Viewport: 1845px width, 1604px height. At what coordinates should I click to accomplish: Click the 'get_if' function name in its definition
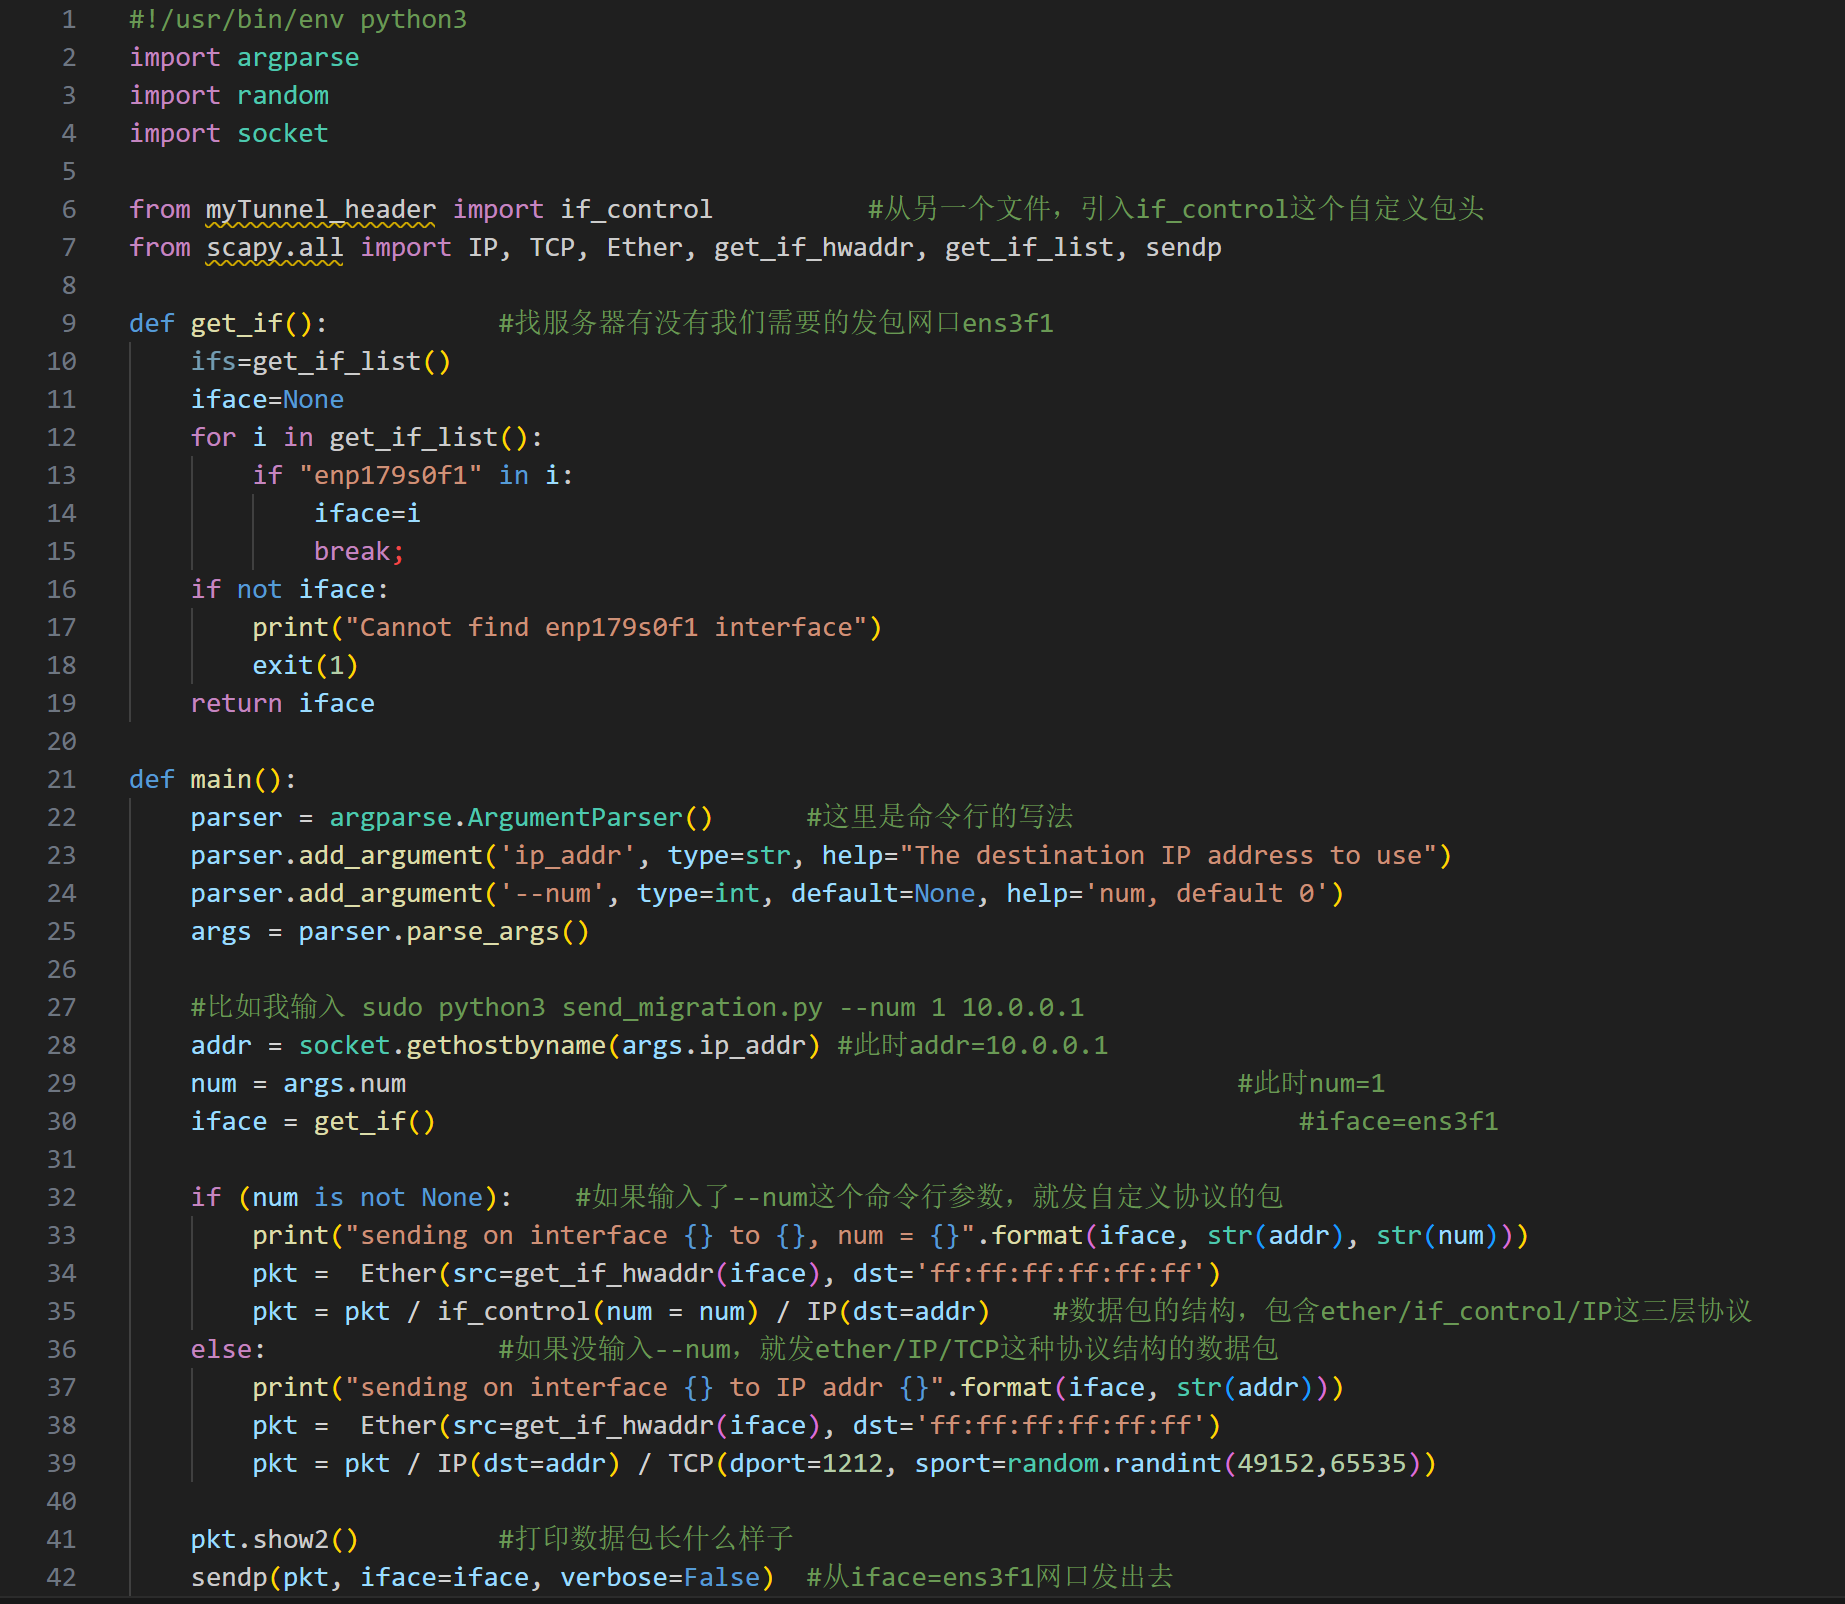pos(237,324)
